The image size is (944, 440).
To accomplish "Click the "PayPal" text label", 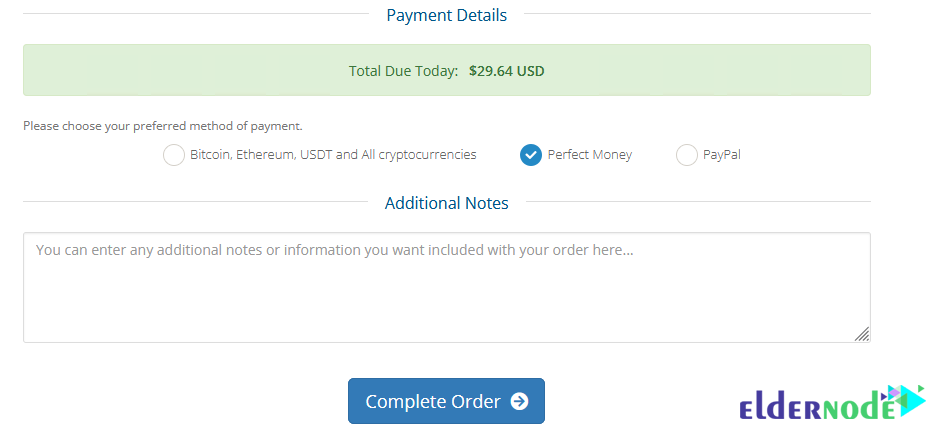I will [x=721, y=155].
